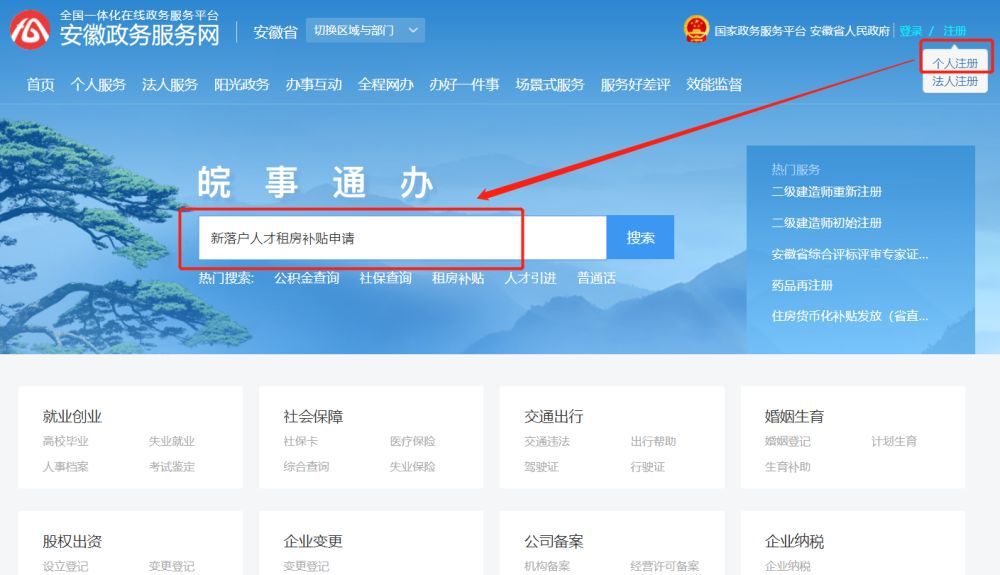Open the 场景式服务 menu

550,85
